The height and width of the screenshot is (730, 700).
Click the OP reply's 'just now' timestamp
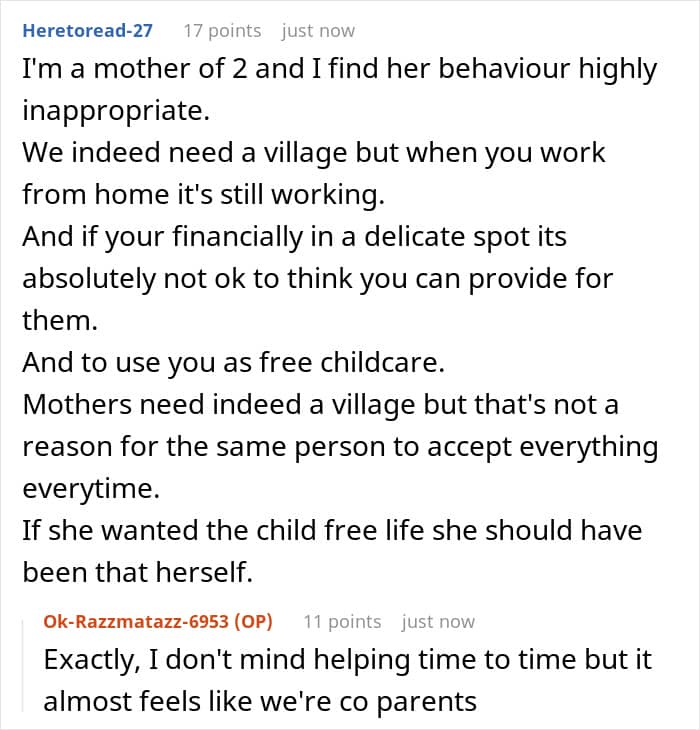(438, 621)
